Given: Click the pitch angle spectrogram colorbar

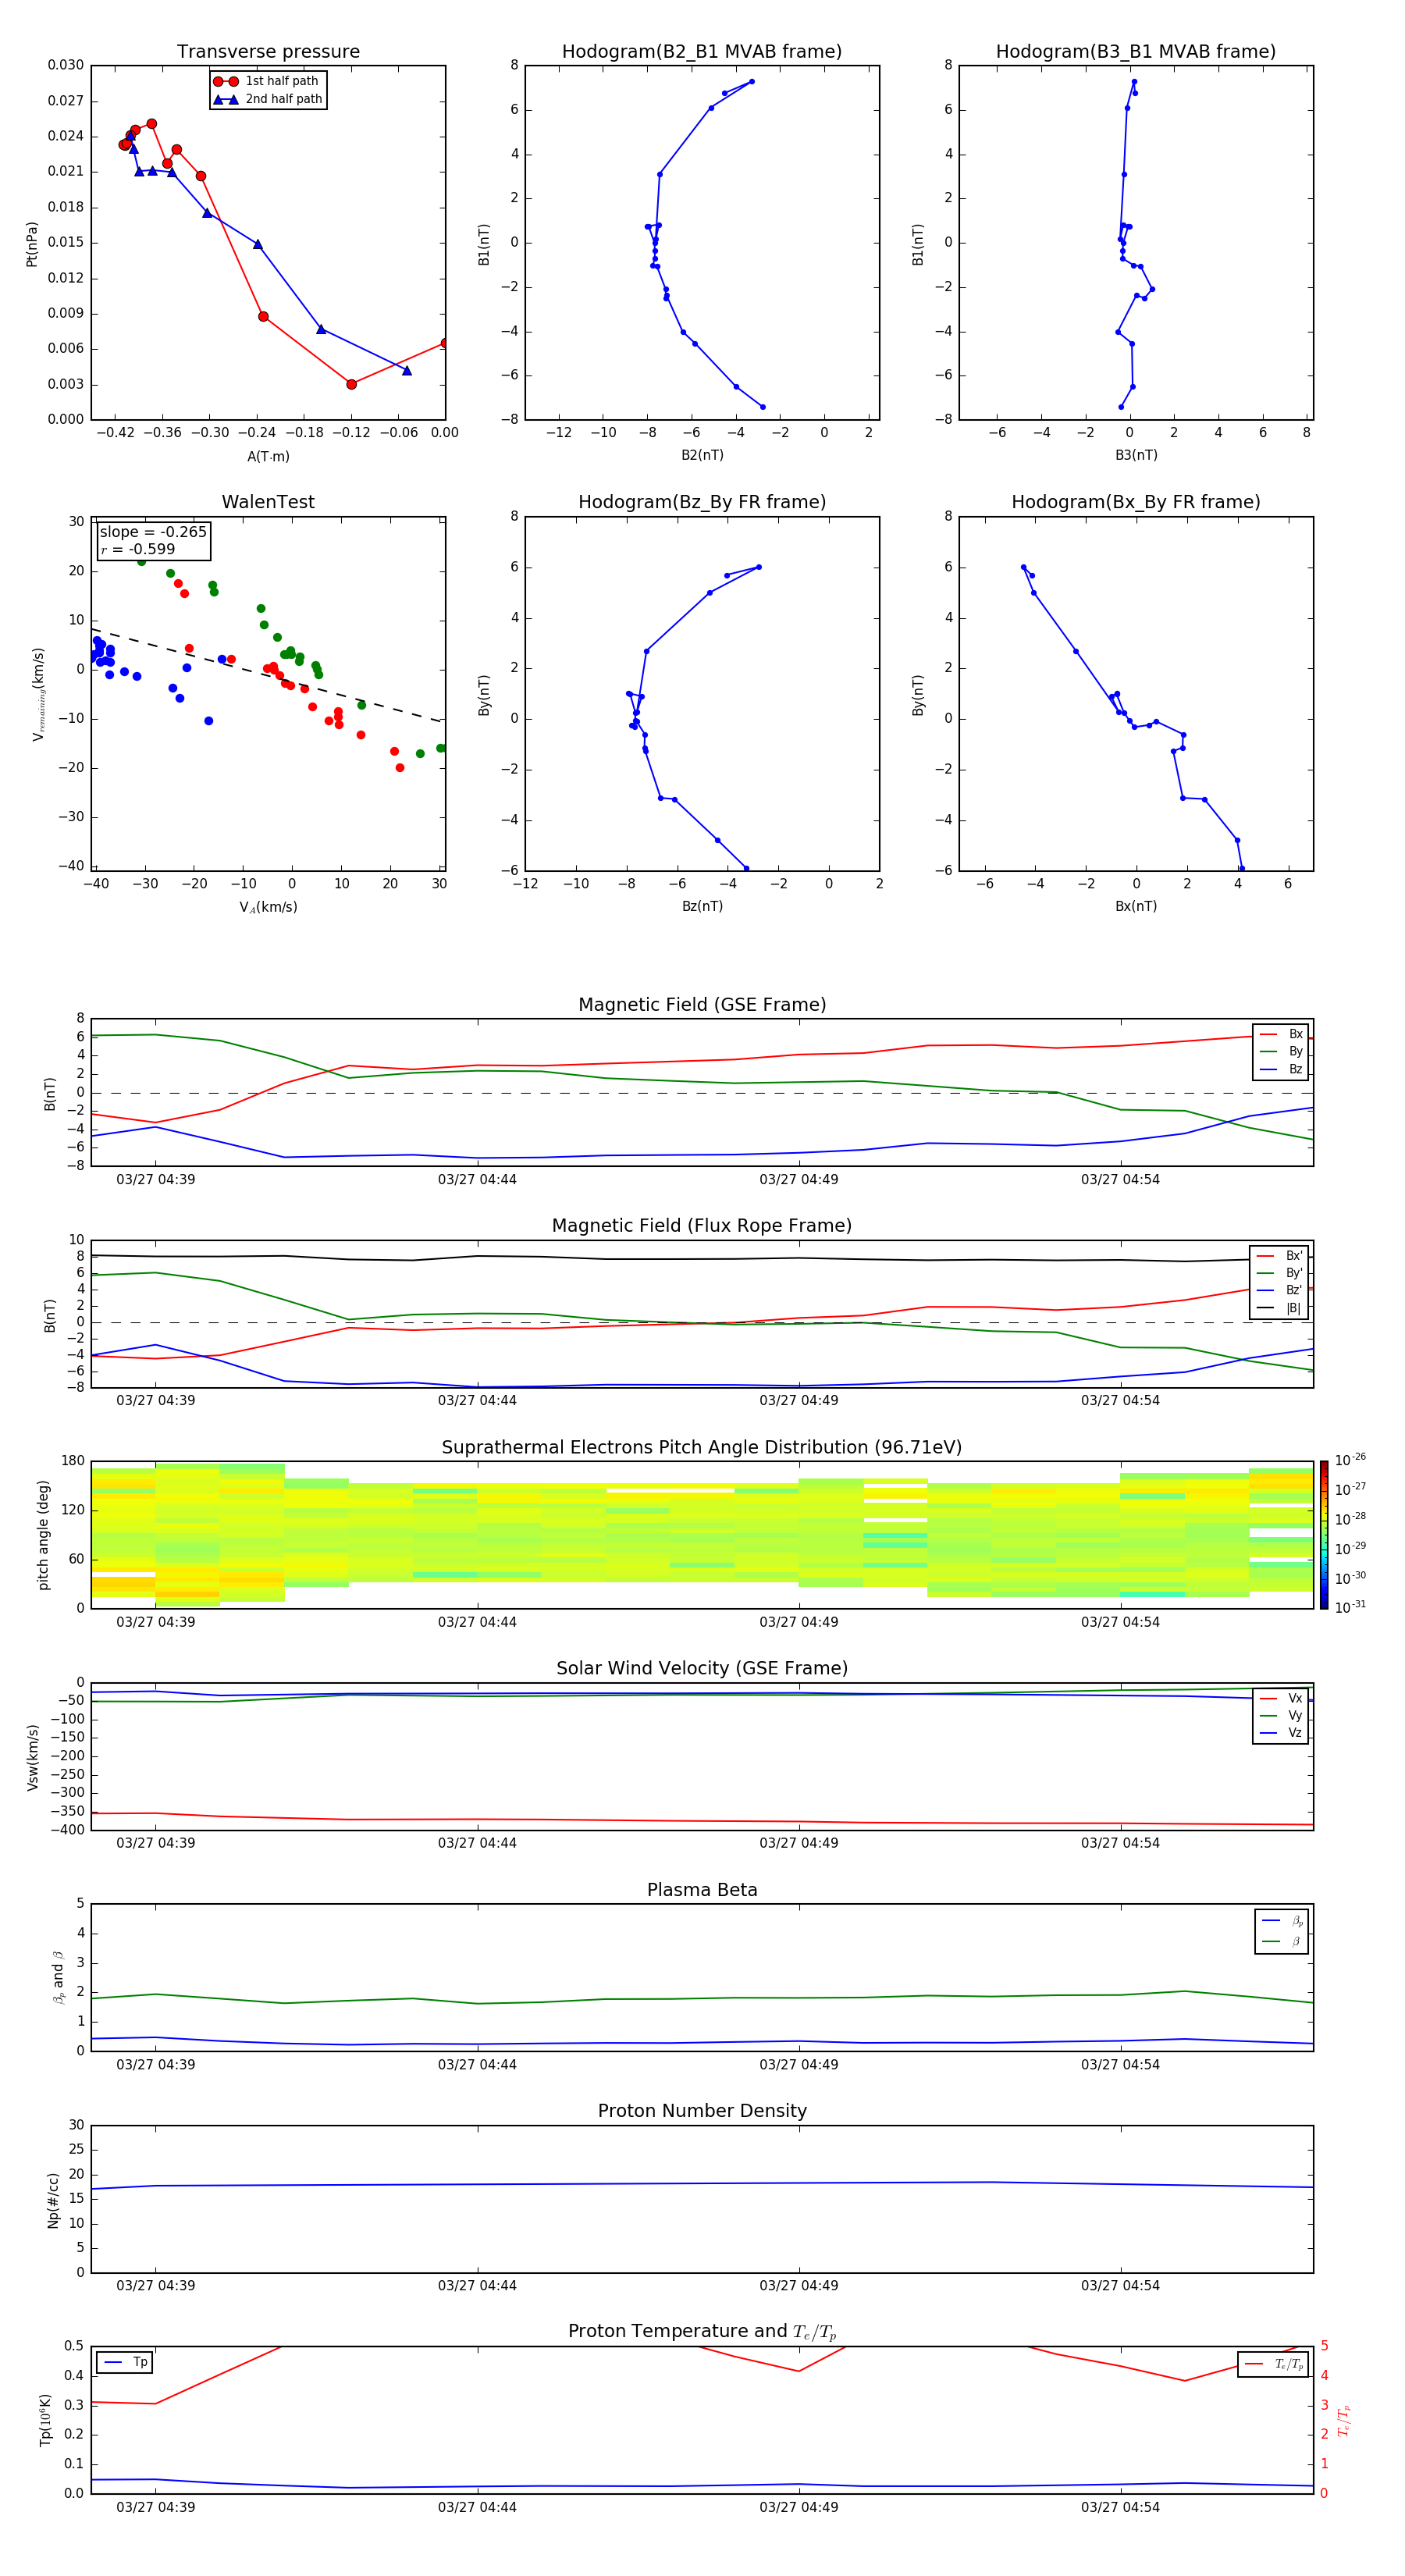Looking at the screenshot, I should tap(1323, 1535).
